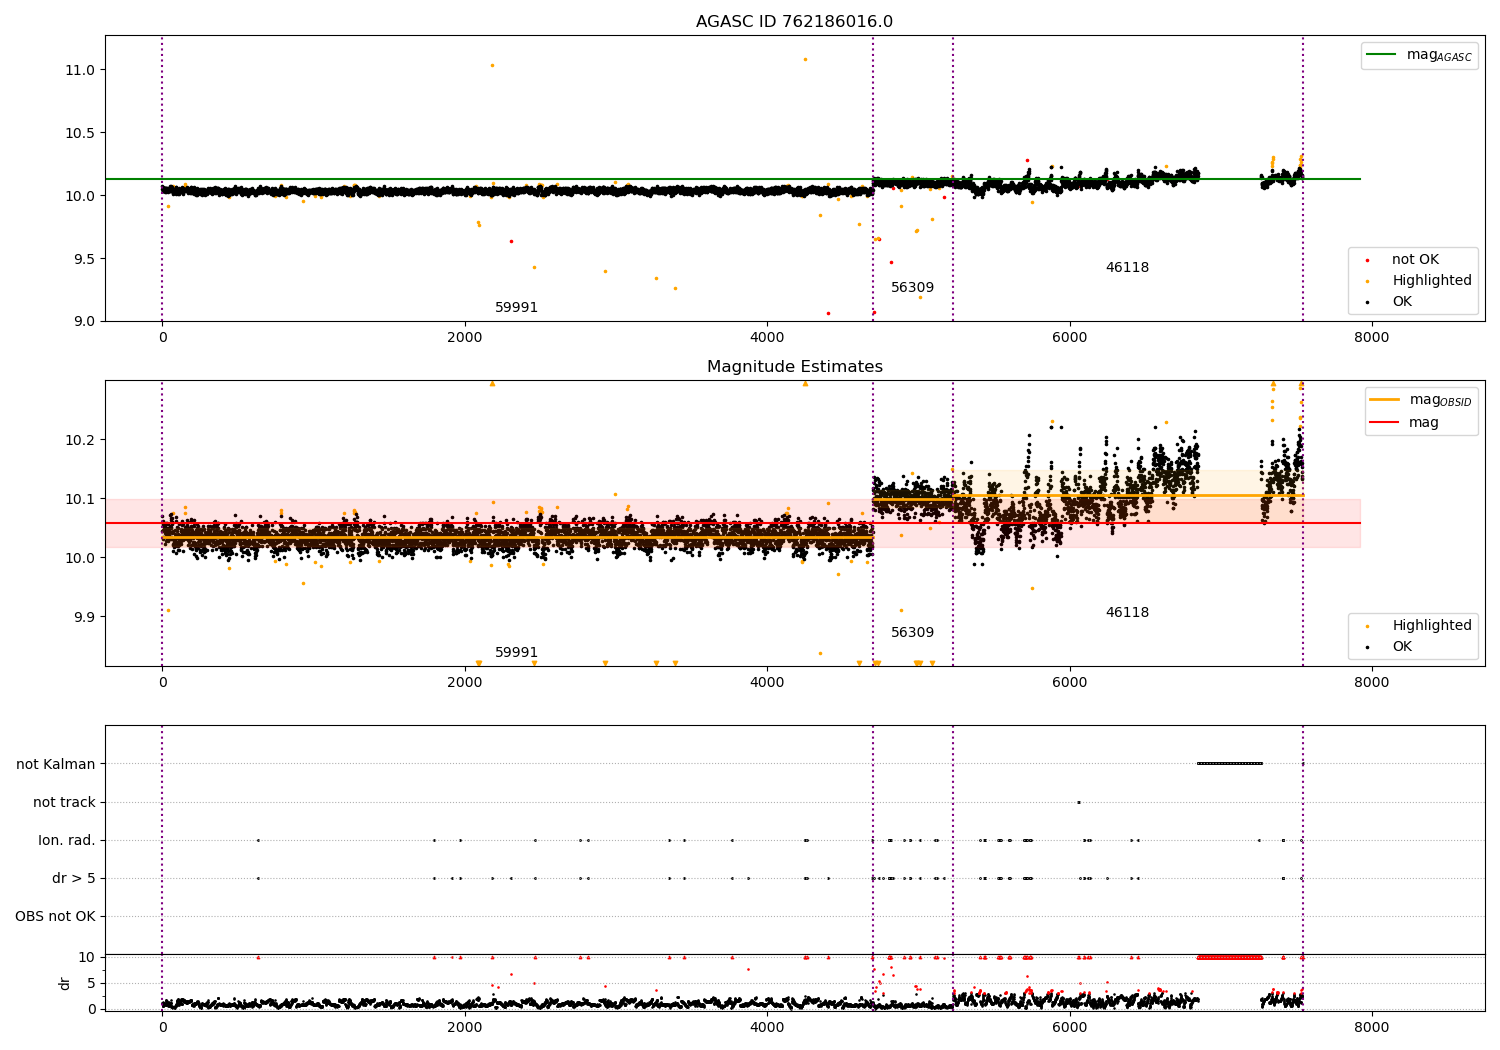This screenshot has height=1050, width=1500.
Task: Click the "not track" row label
Action: click(x=64, y=803)
